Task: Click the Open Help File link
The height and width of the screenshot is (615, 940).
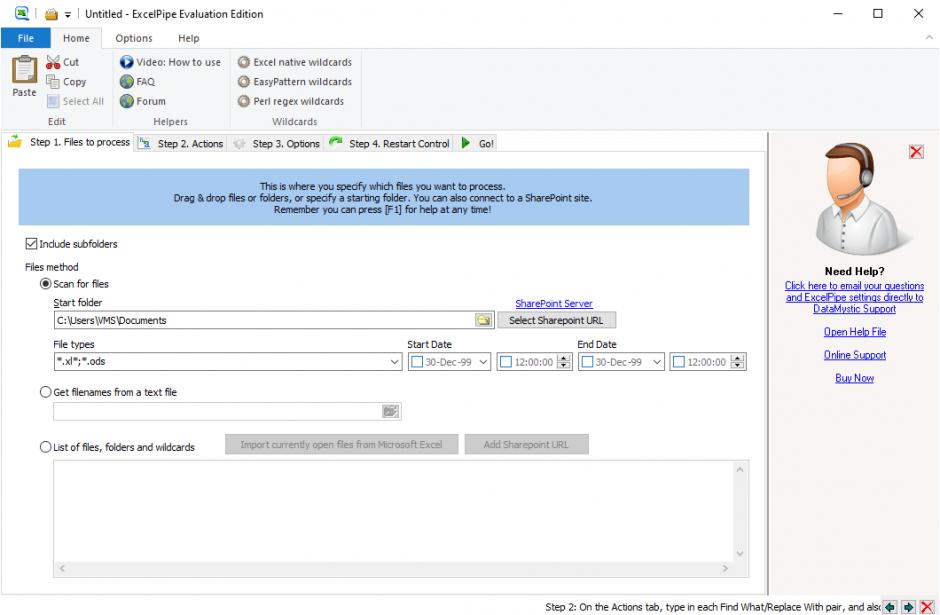Action: tap(854, 331)
